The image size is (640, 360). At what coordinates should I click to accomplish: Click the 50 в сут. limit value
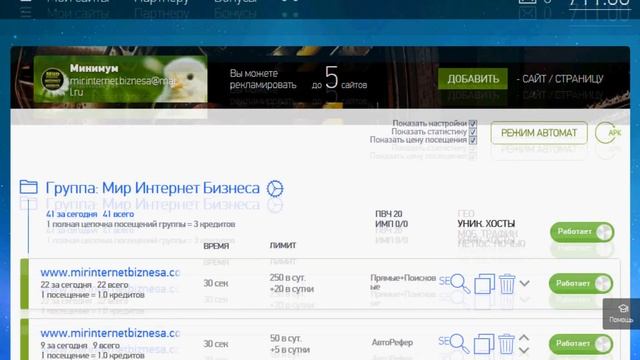point(285,338)
